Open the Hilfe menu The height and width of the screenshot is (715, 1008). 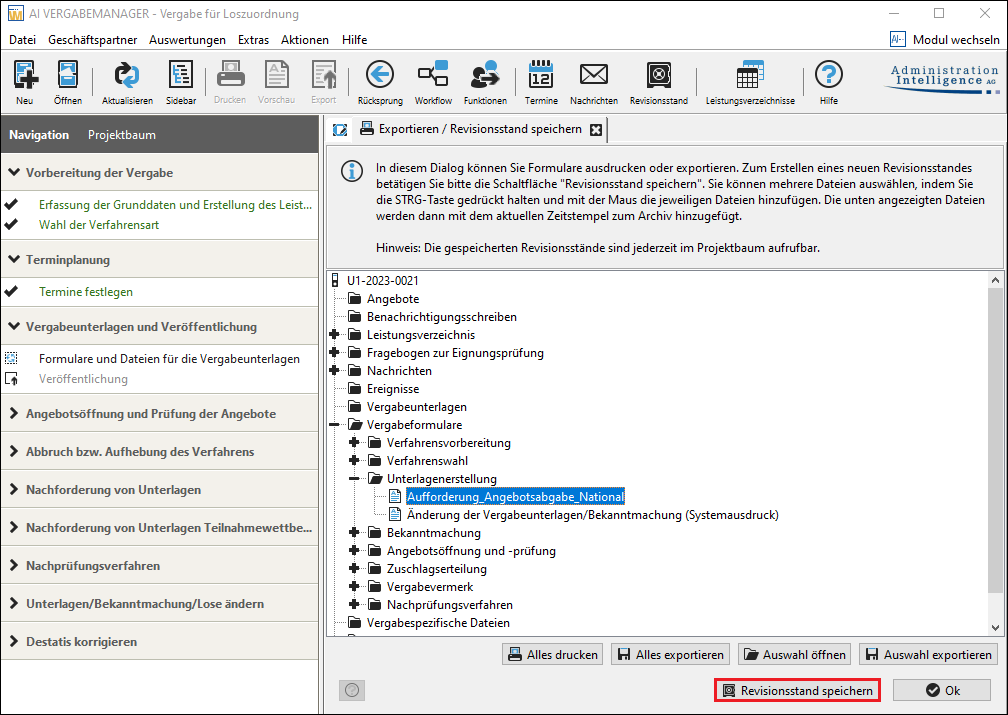point(354,40)
